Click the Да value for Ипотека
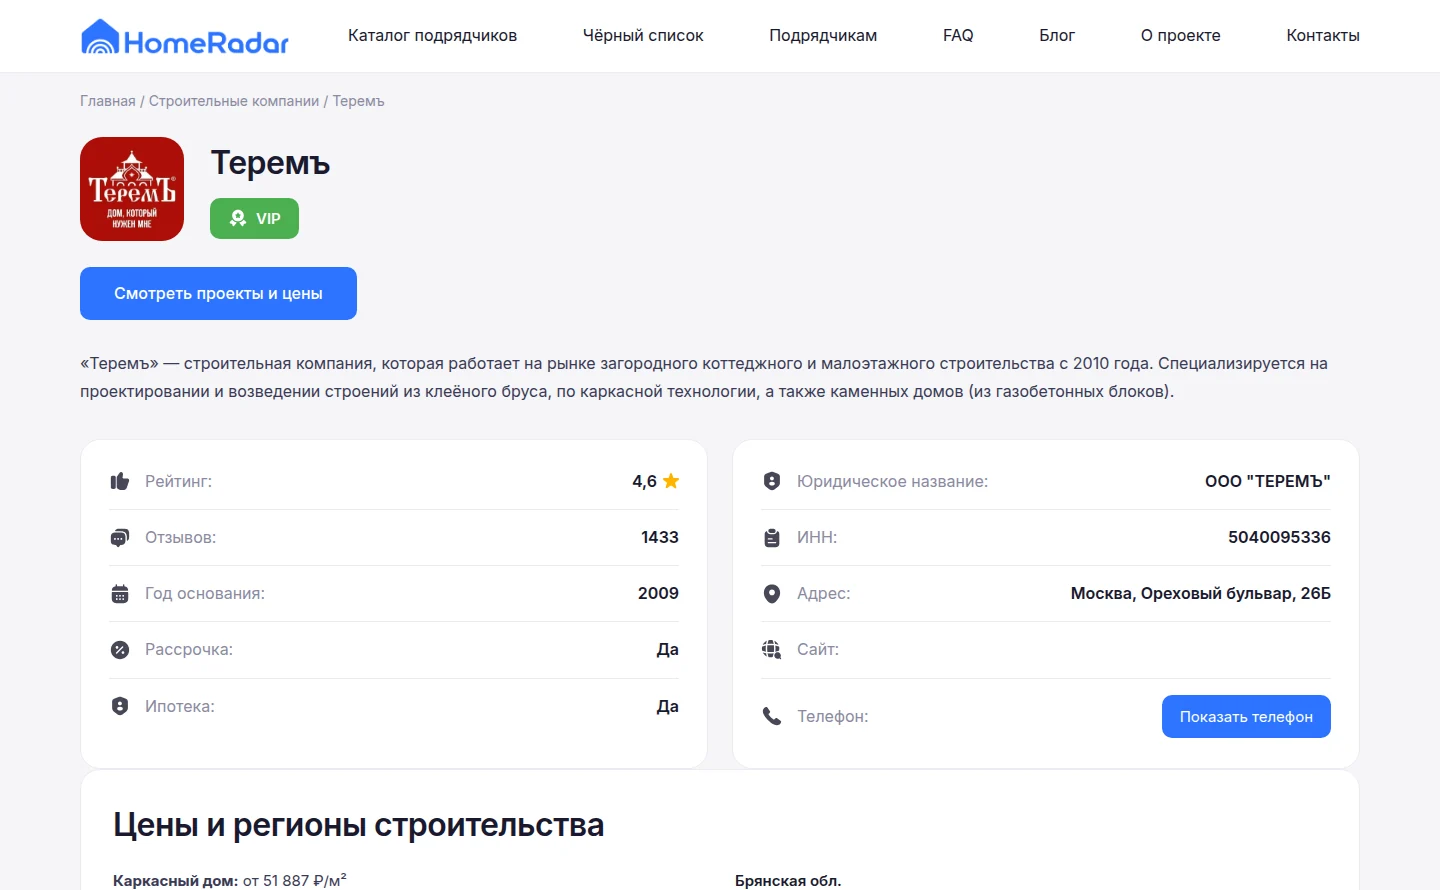Viewport: 1440px width, 890px height. (x=668, y=707)
